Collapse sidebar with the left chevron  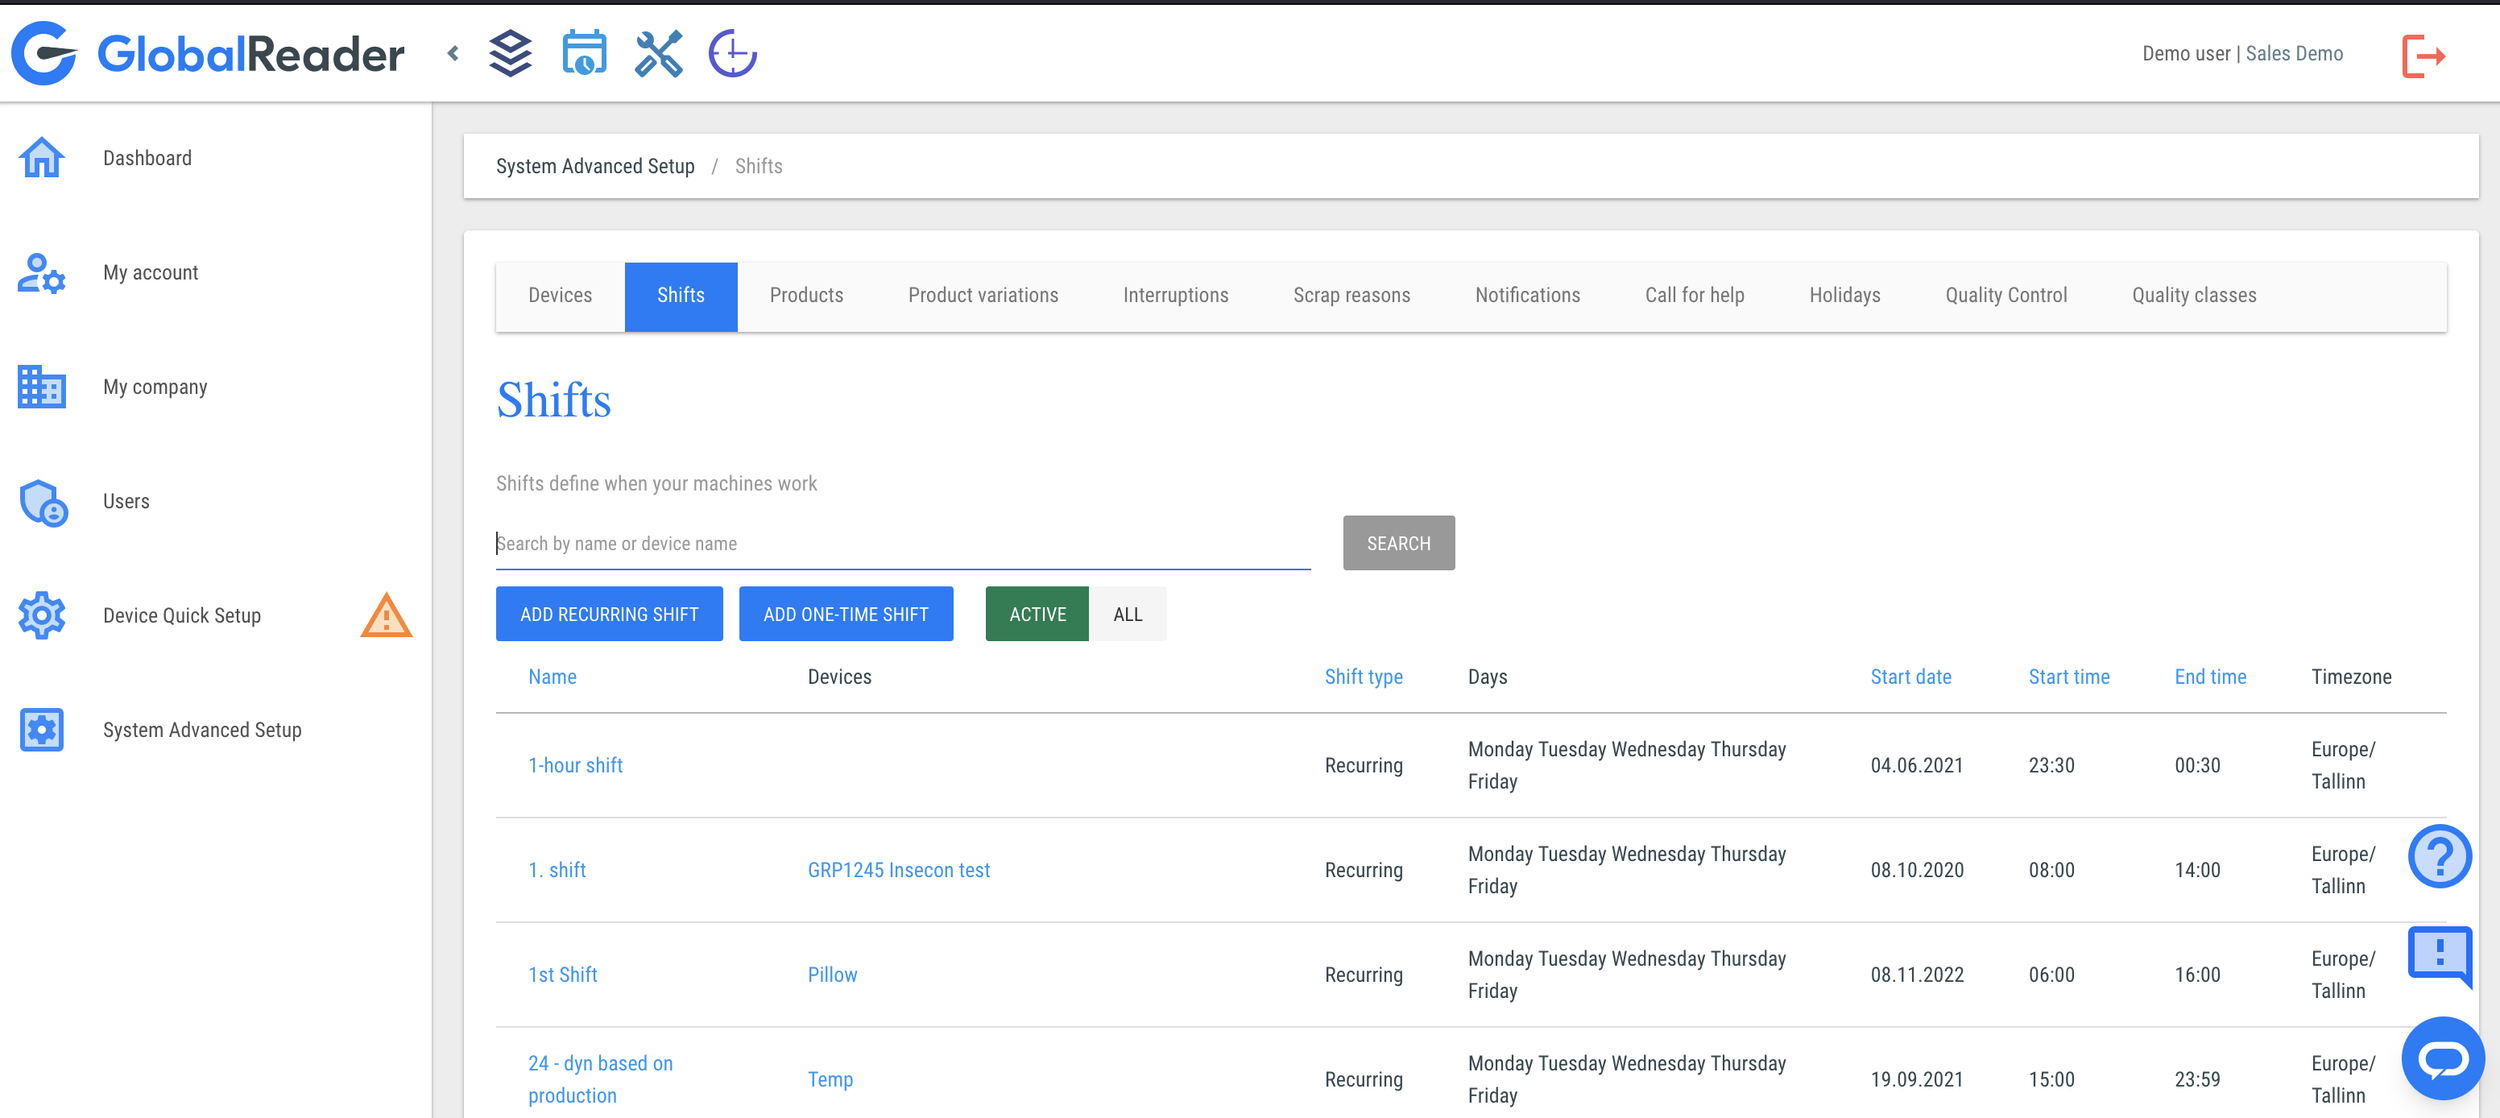click(453, 54)
